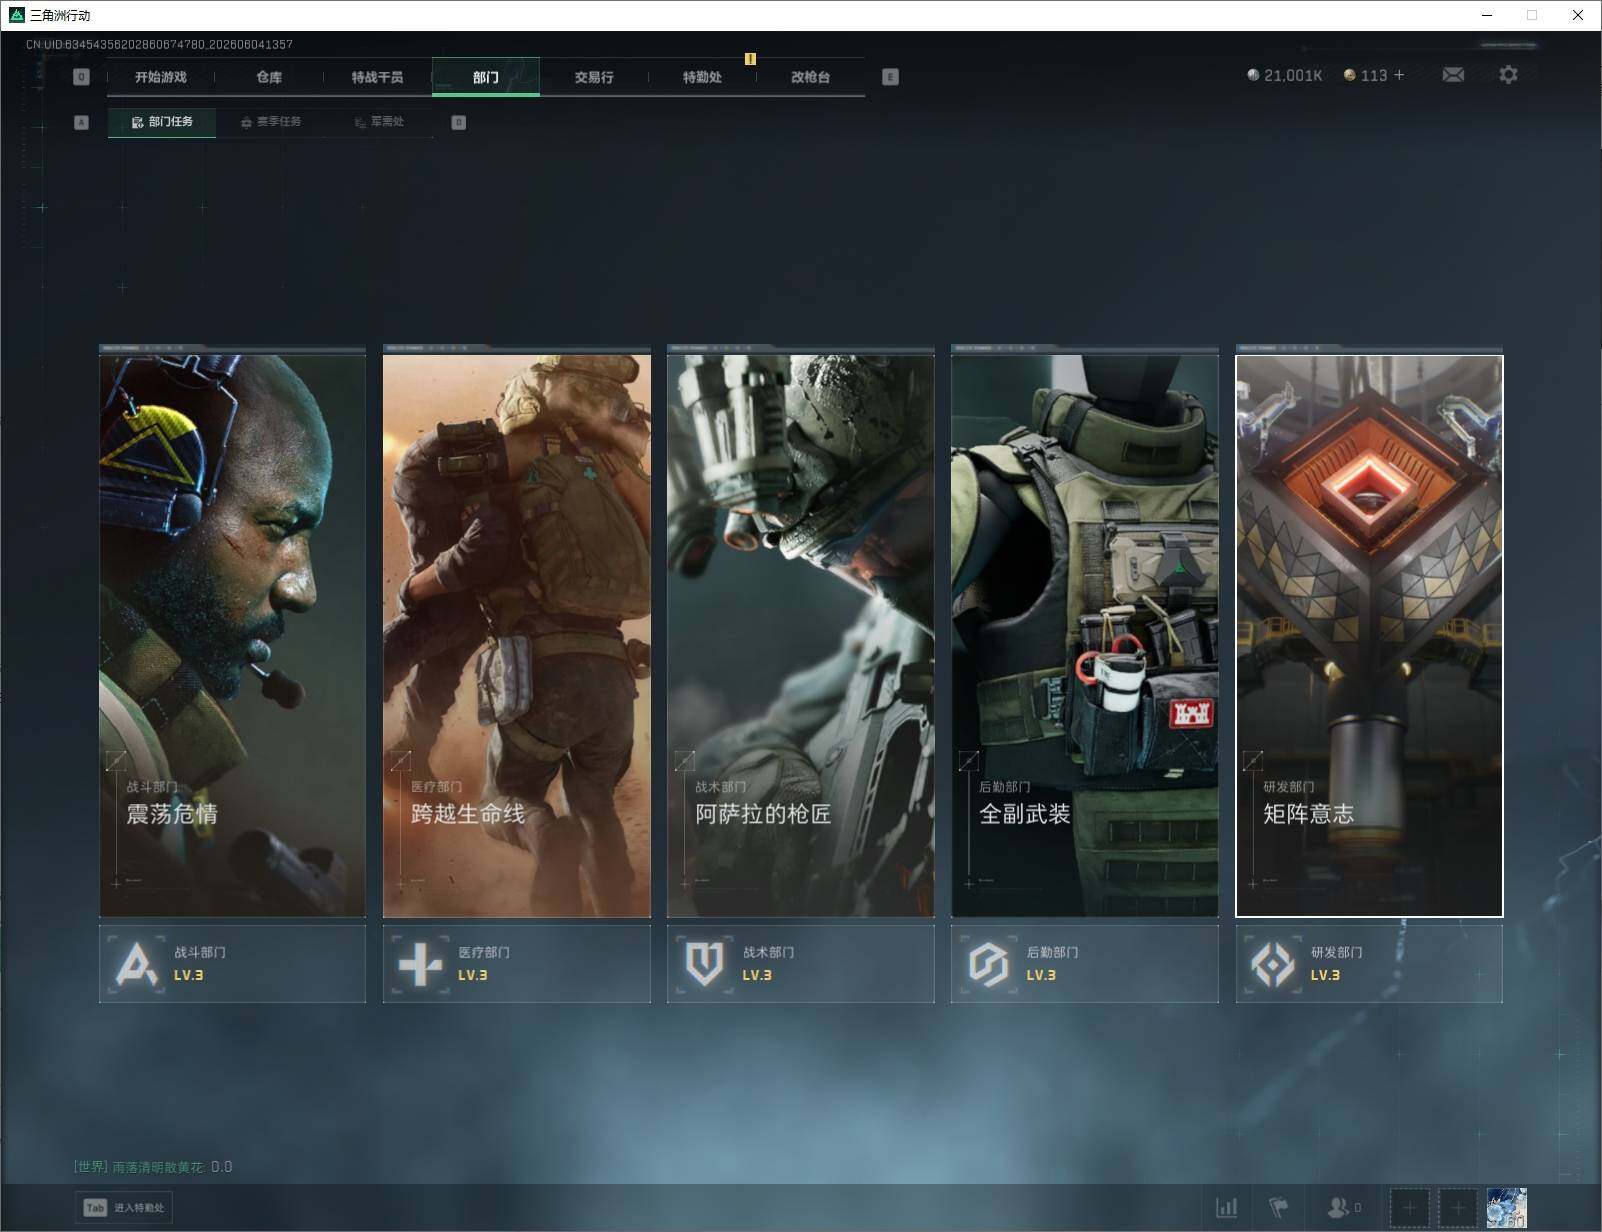Click the Tab 进入特勤处 button
This screenshot has height=1232, width=1602.
click(124, 1207)
